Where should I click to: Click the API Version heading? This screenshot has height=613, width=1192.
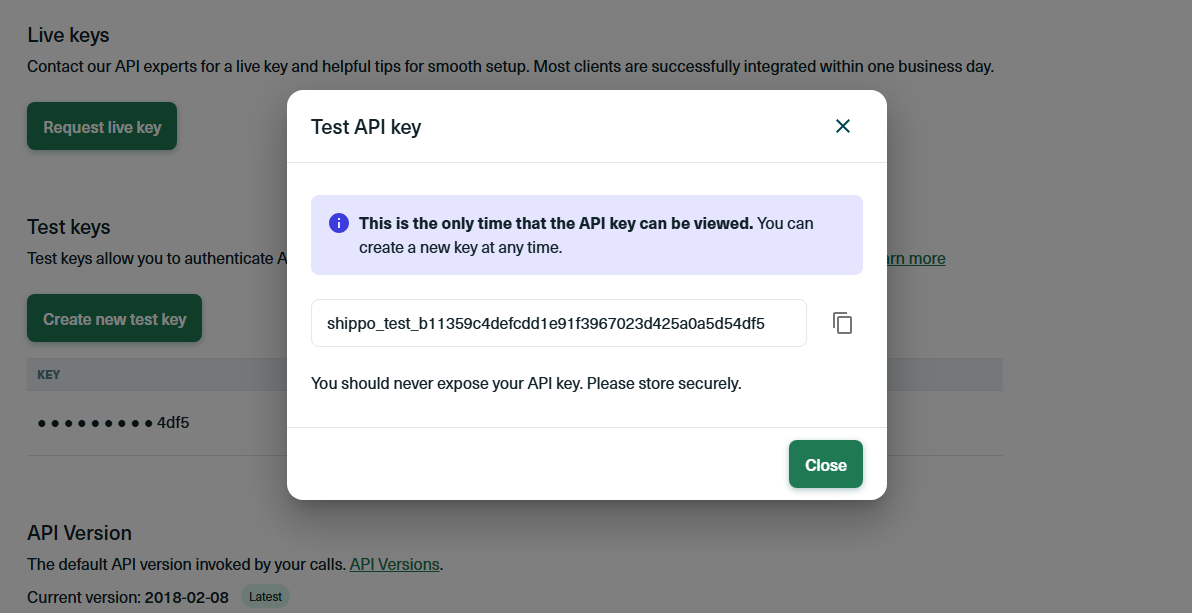tap(79, 532)
